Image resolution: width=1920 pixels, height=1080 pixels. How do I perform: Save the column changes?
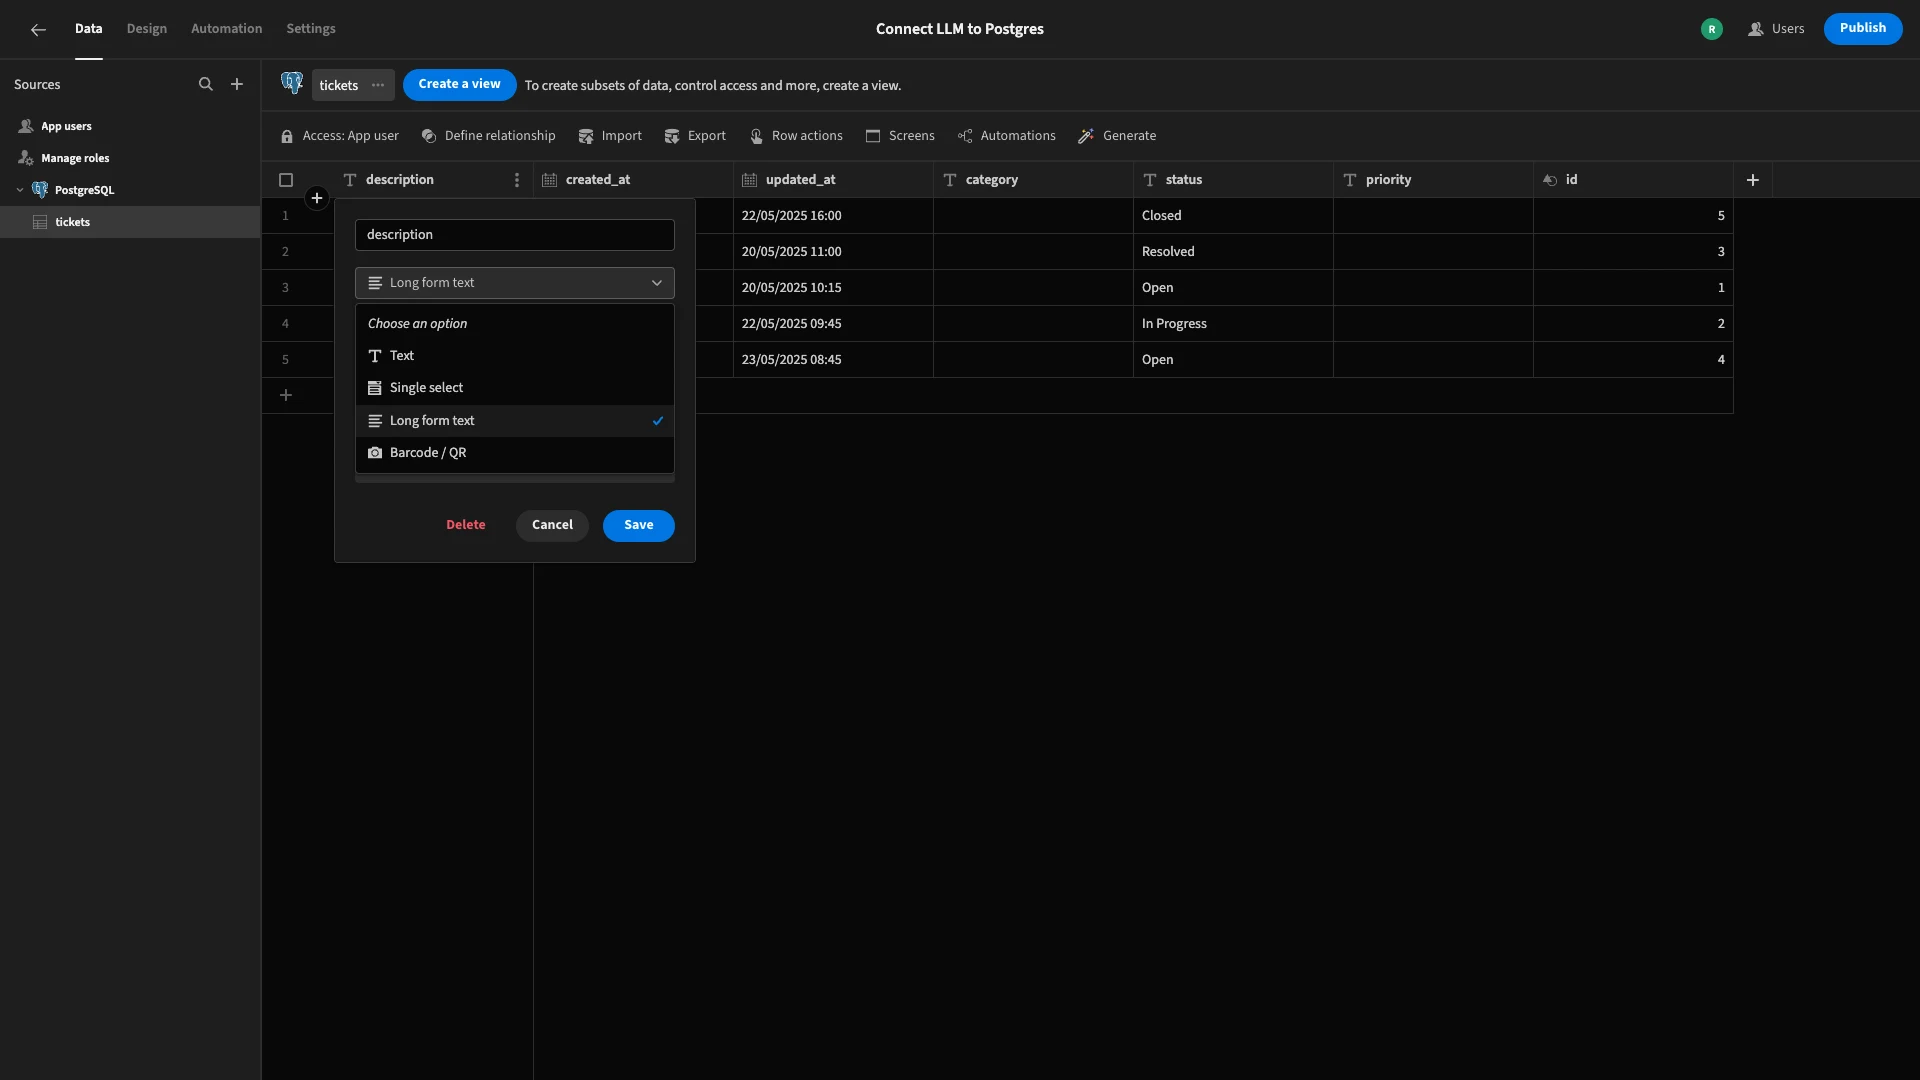click(x=639, y=526)
